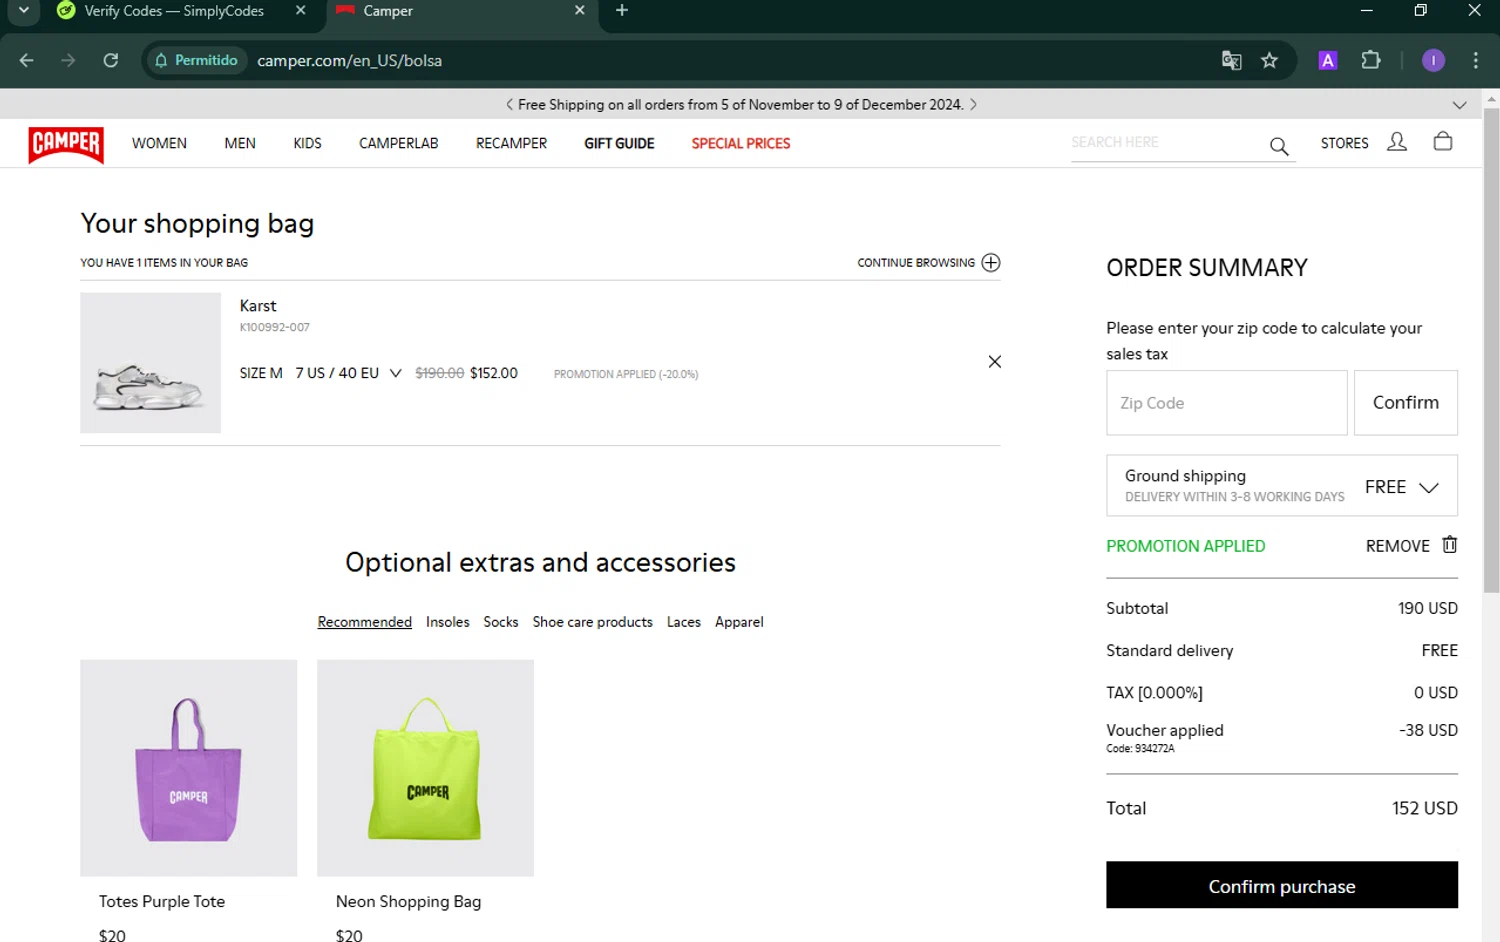The image size is (1500, 942).
Task: Click the Confirm purchase button
Action: point(1281,885)
